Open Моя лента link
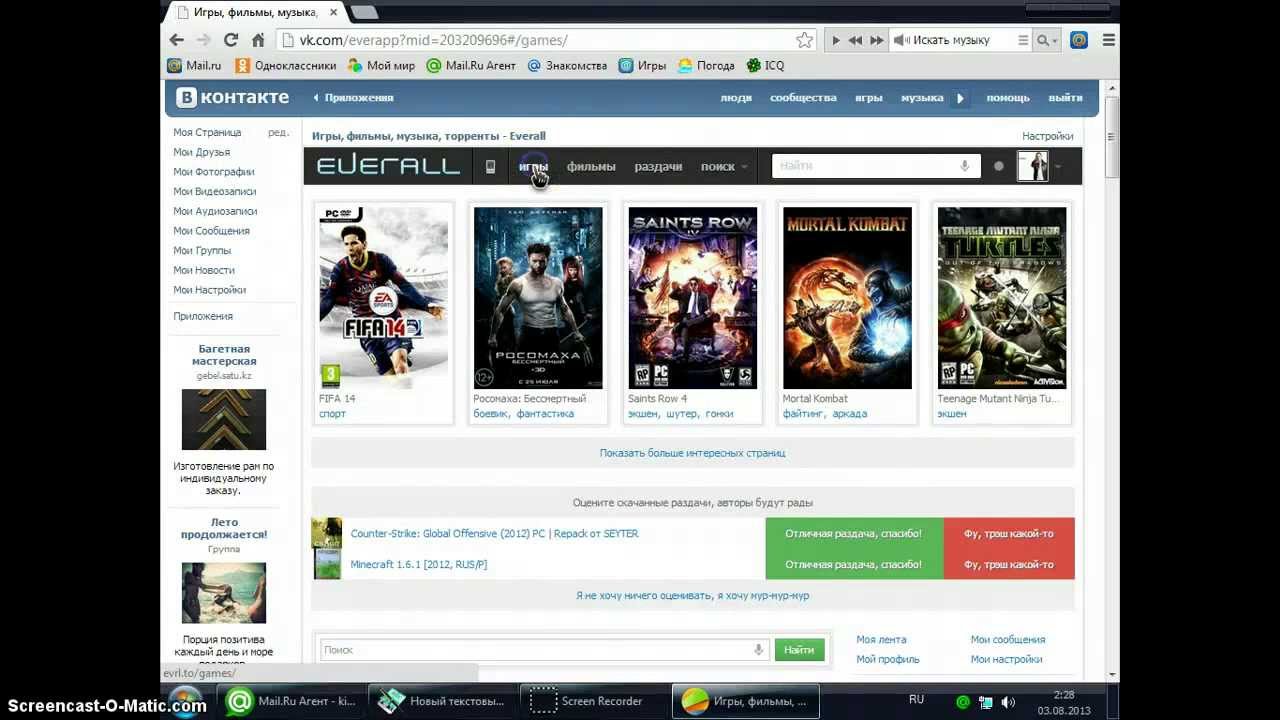 [x=881, y=640]
